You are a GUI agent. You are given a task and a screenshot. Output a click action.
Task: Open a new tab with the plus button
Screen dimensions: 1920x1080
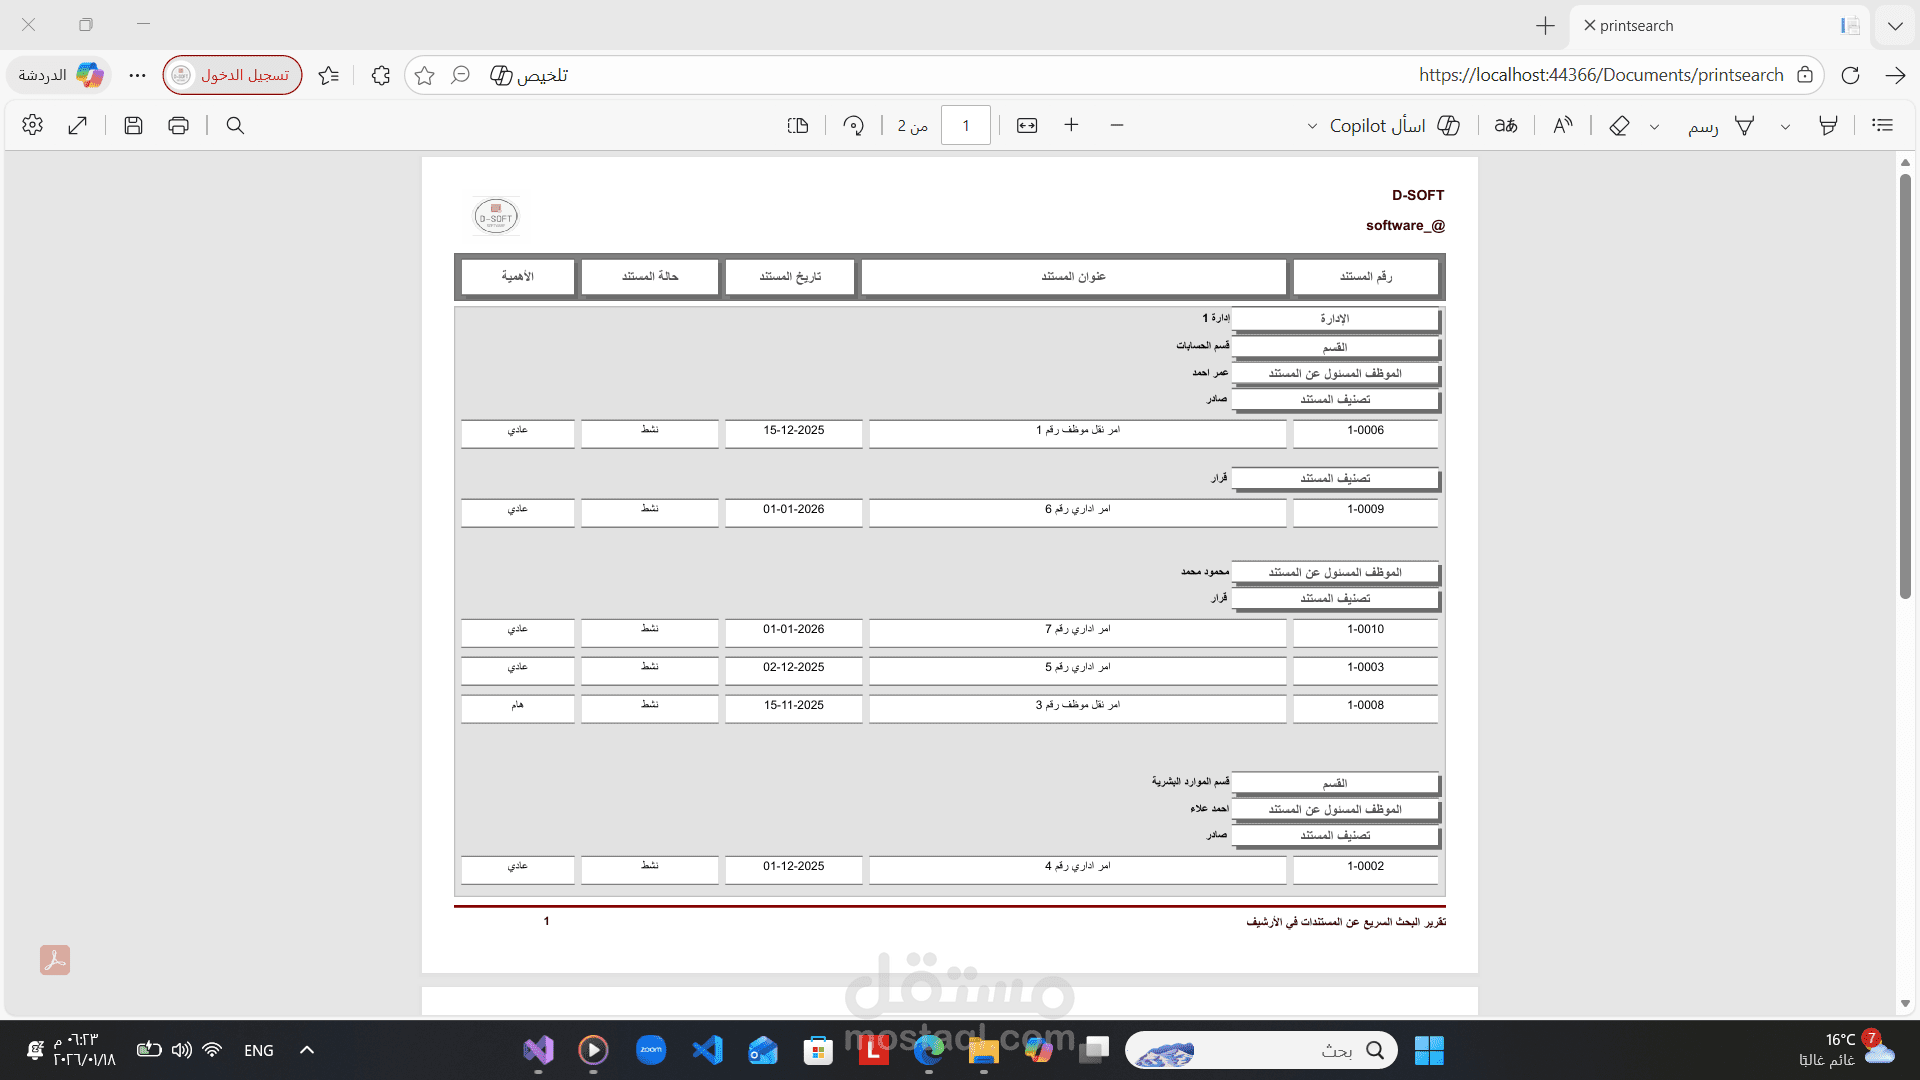coord(1545,26)
